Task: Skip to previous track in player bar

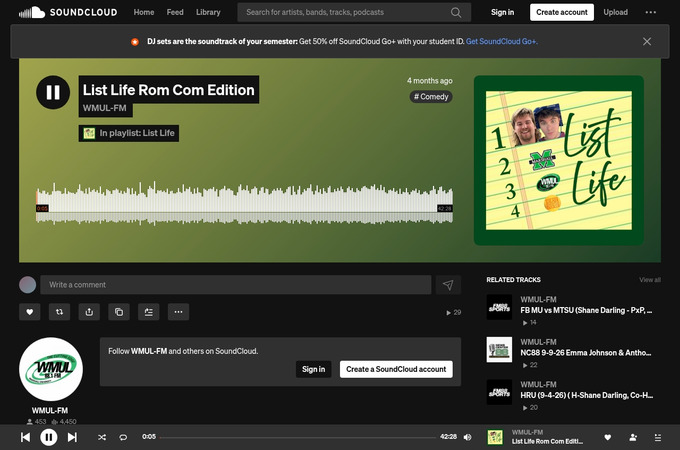Action: 26,437
